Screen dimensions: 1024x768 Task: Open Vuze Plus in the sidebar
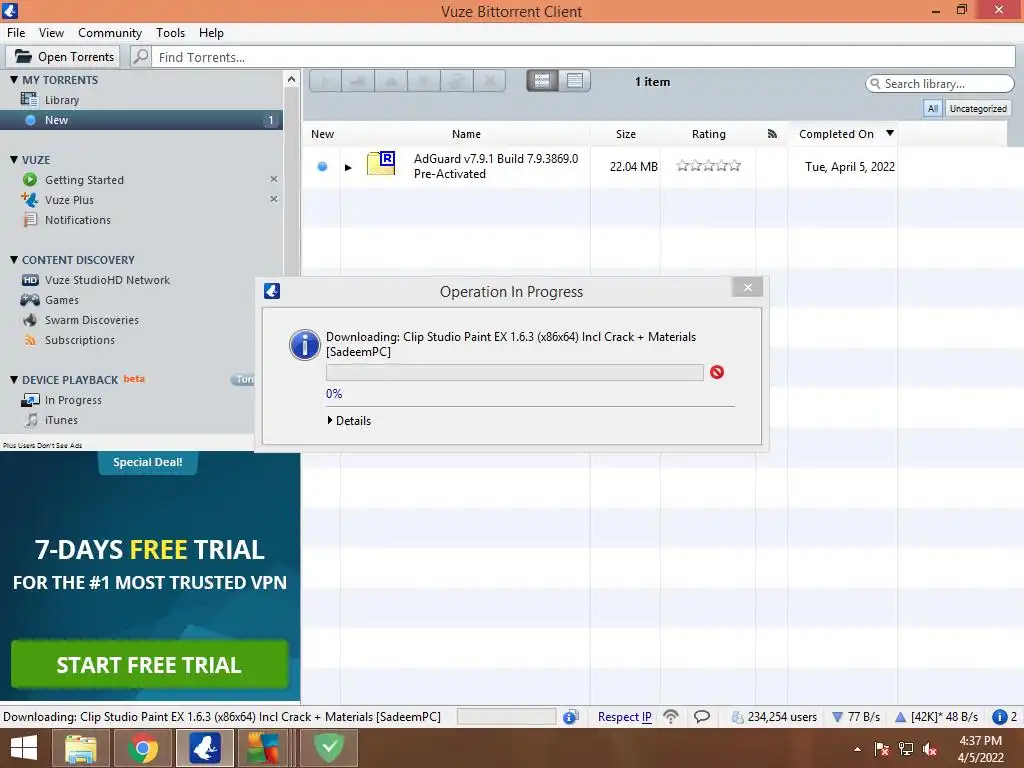69,200
